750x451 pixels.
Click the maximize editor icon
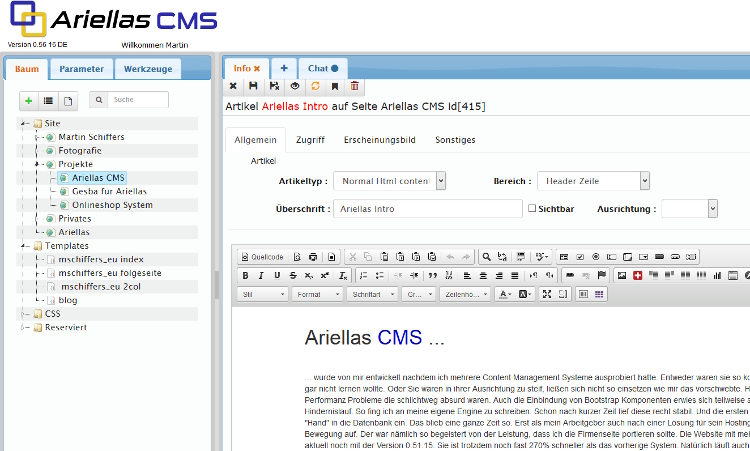[x=547, y=294]
